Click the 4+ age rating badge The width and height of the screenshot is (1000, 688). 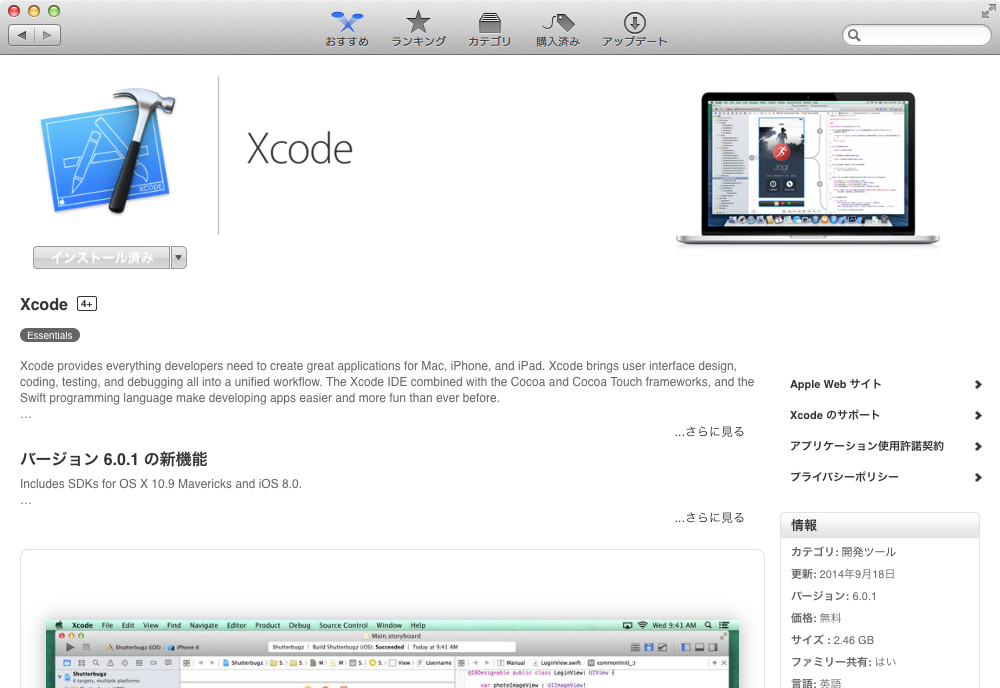point(87,304)
